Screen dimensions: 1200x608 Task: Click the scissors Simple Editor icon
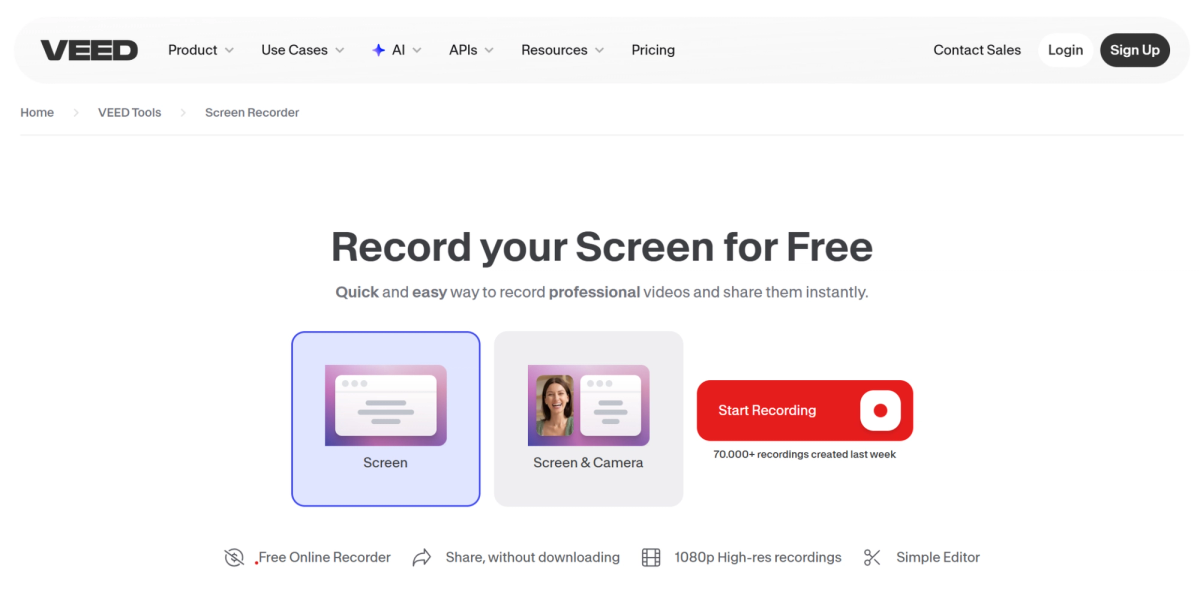pos(872,557)
